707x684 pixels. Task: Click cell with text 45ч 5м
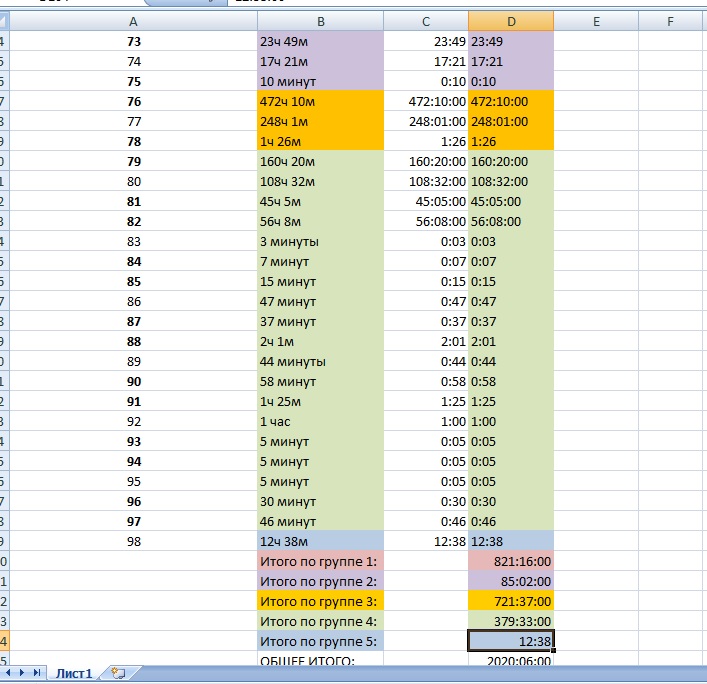[x=321, y=202]
